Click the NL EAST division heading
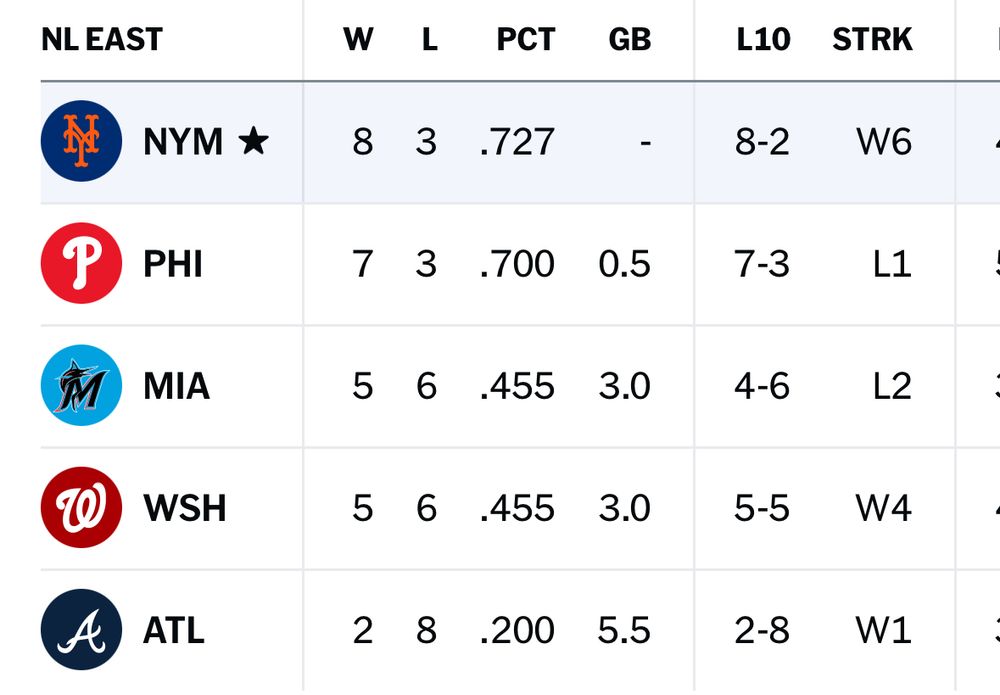Viewport: 1000px width, 695px height. (102, 39)
